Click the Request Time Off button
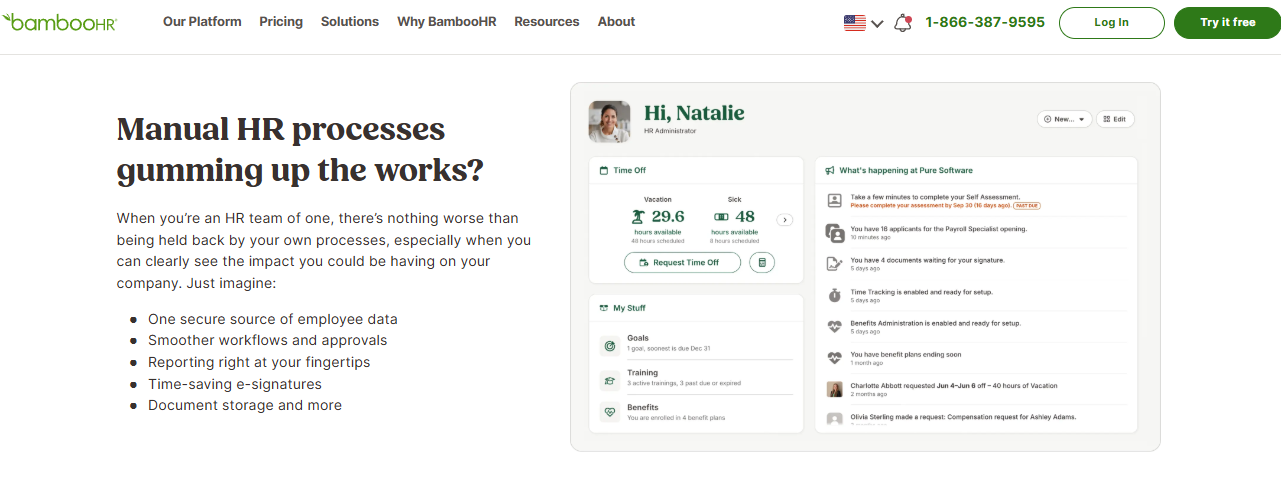 683,263
